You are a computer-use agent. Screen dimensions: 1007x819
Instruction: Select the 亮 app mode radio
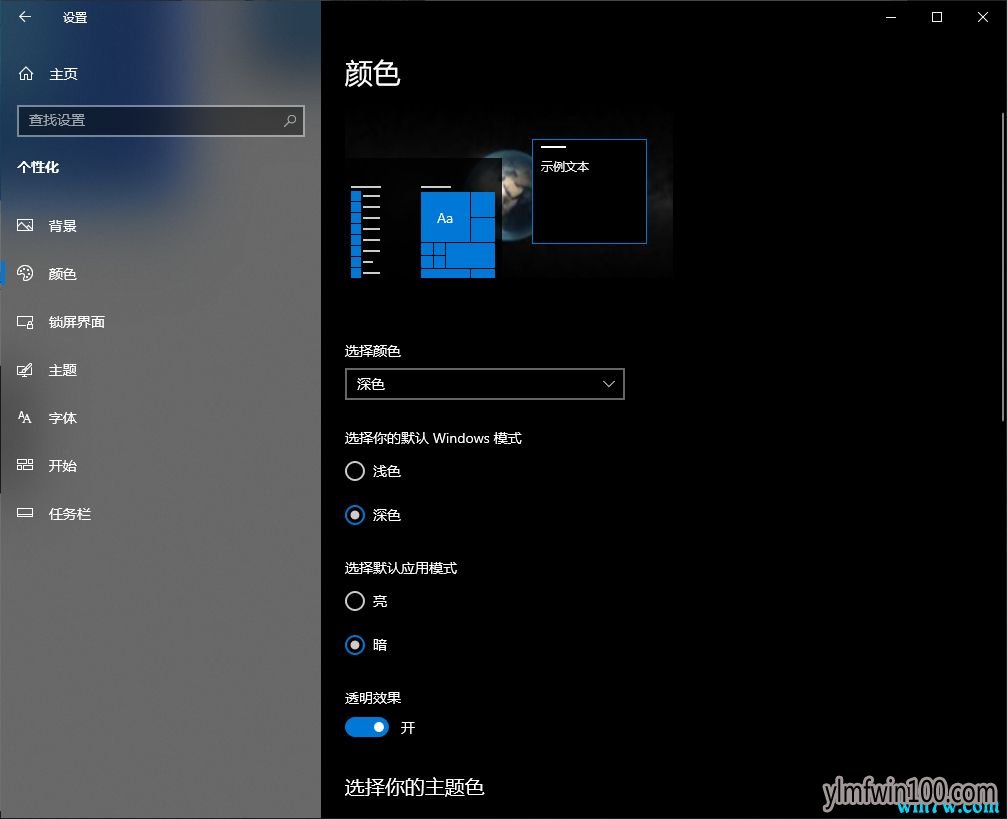click(355, 601)
